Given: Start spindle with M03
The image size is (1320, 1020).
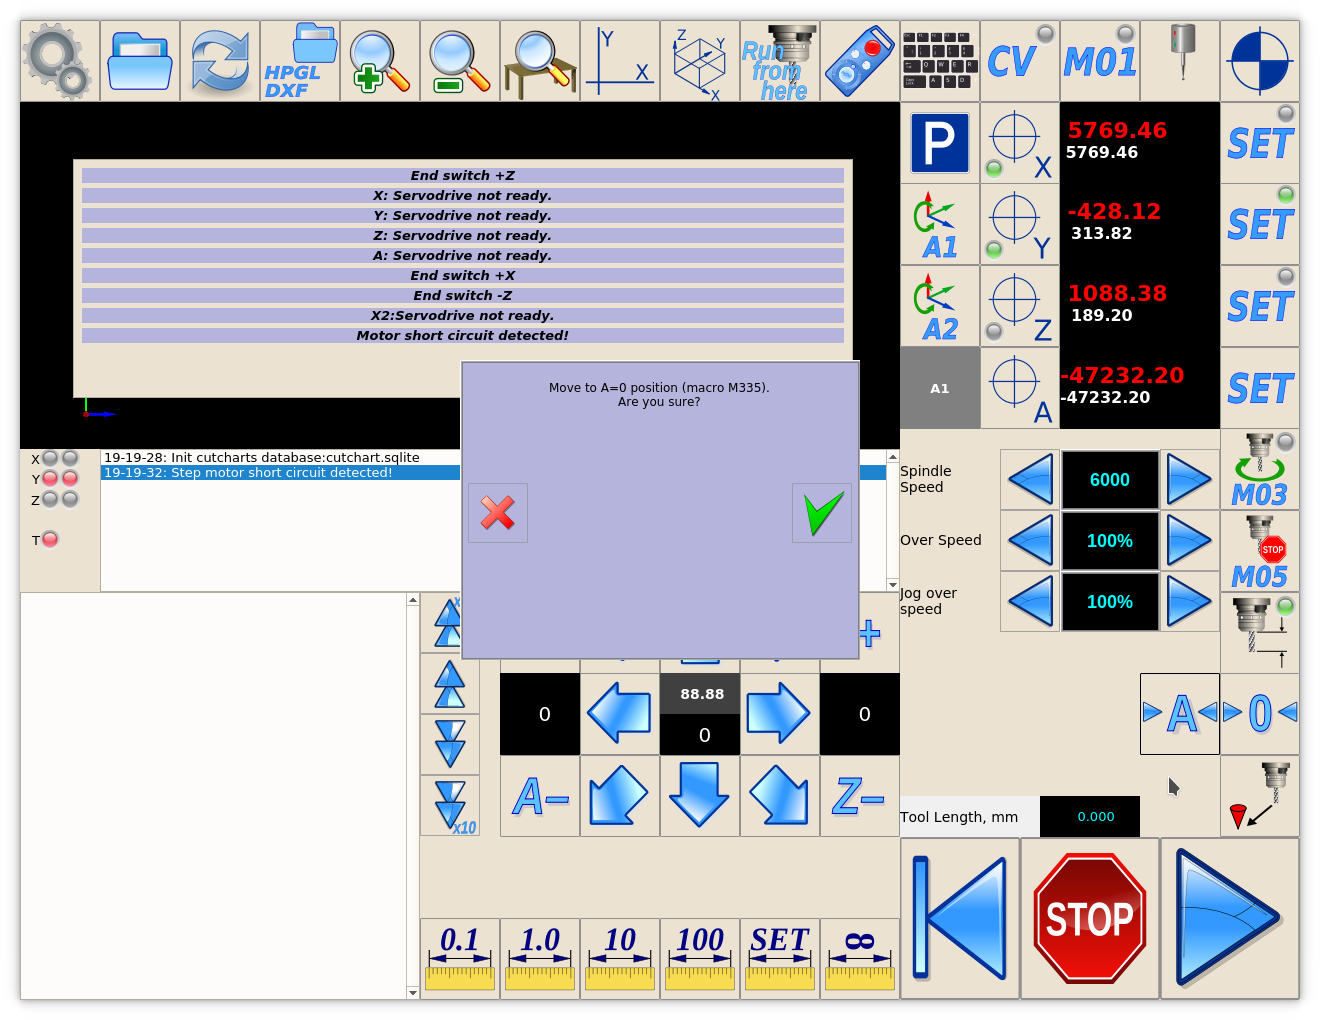Looking at the screenshot, I should pos(1260,470).
